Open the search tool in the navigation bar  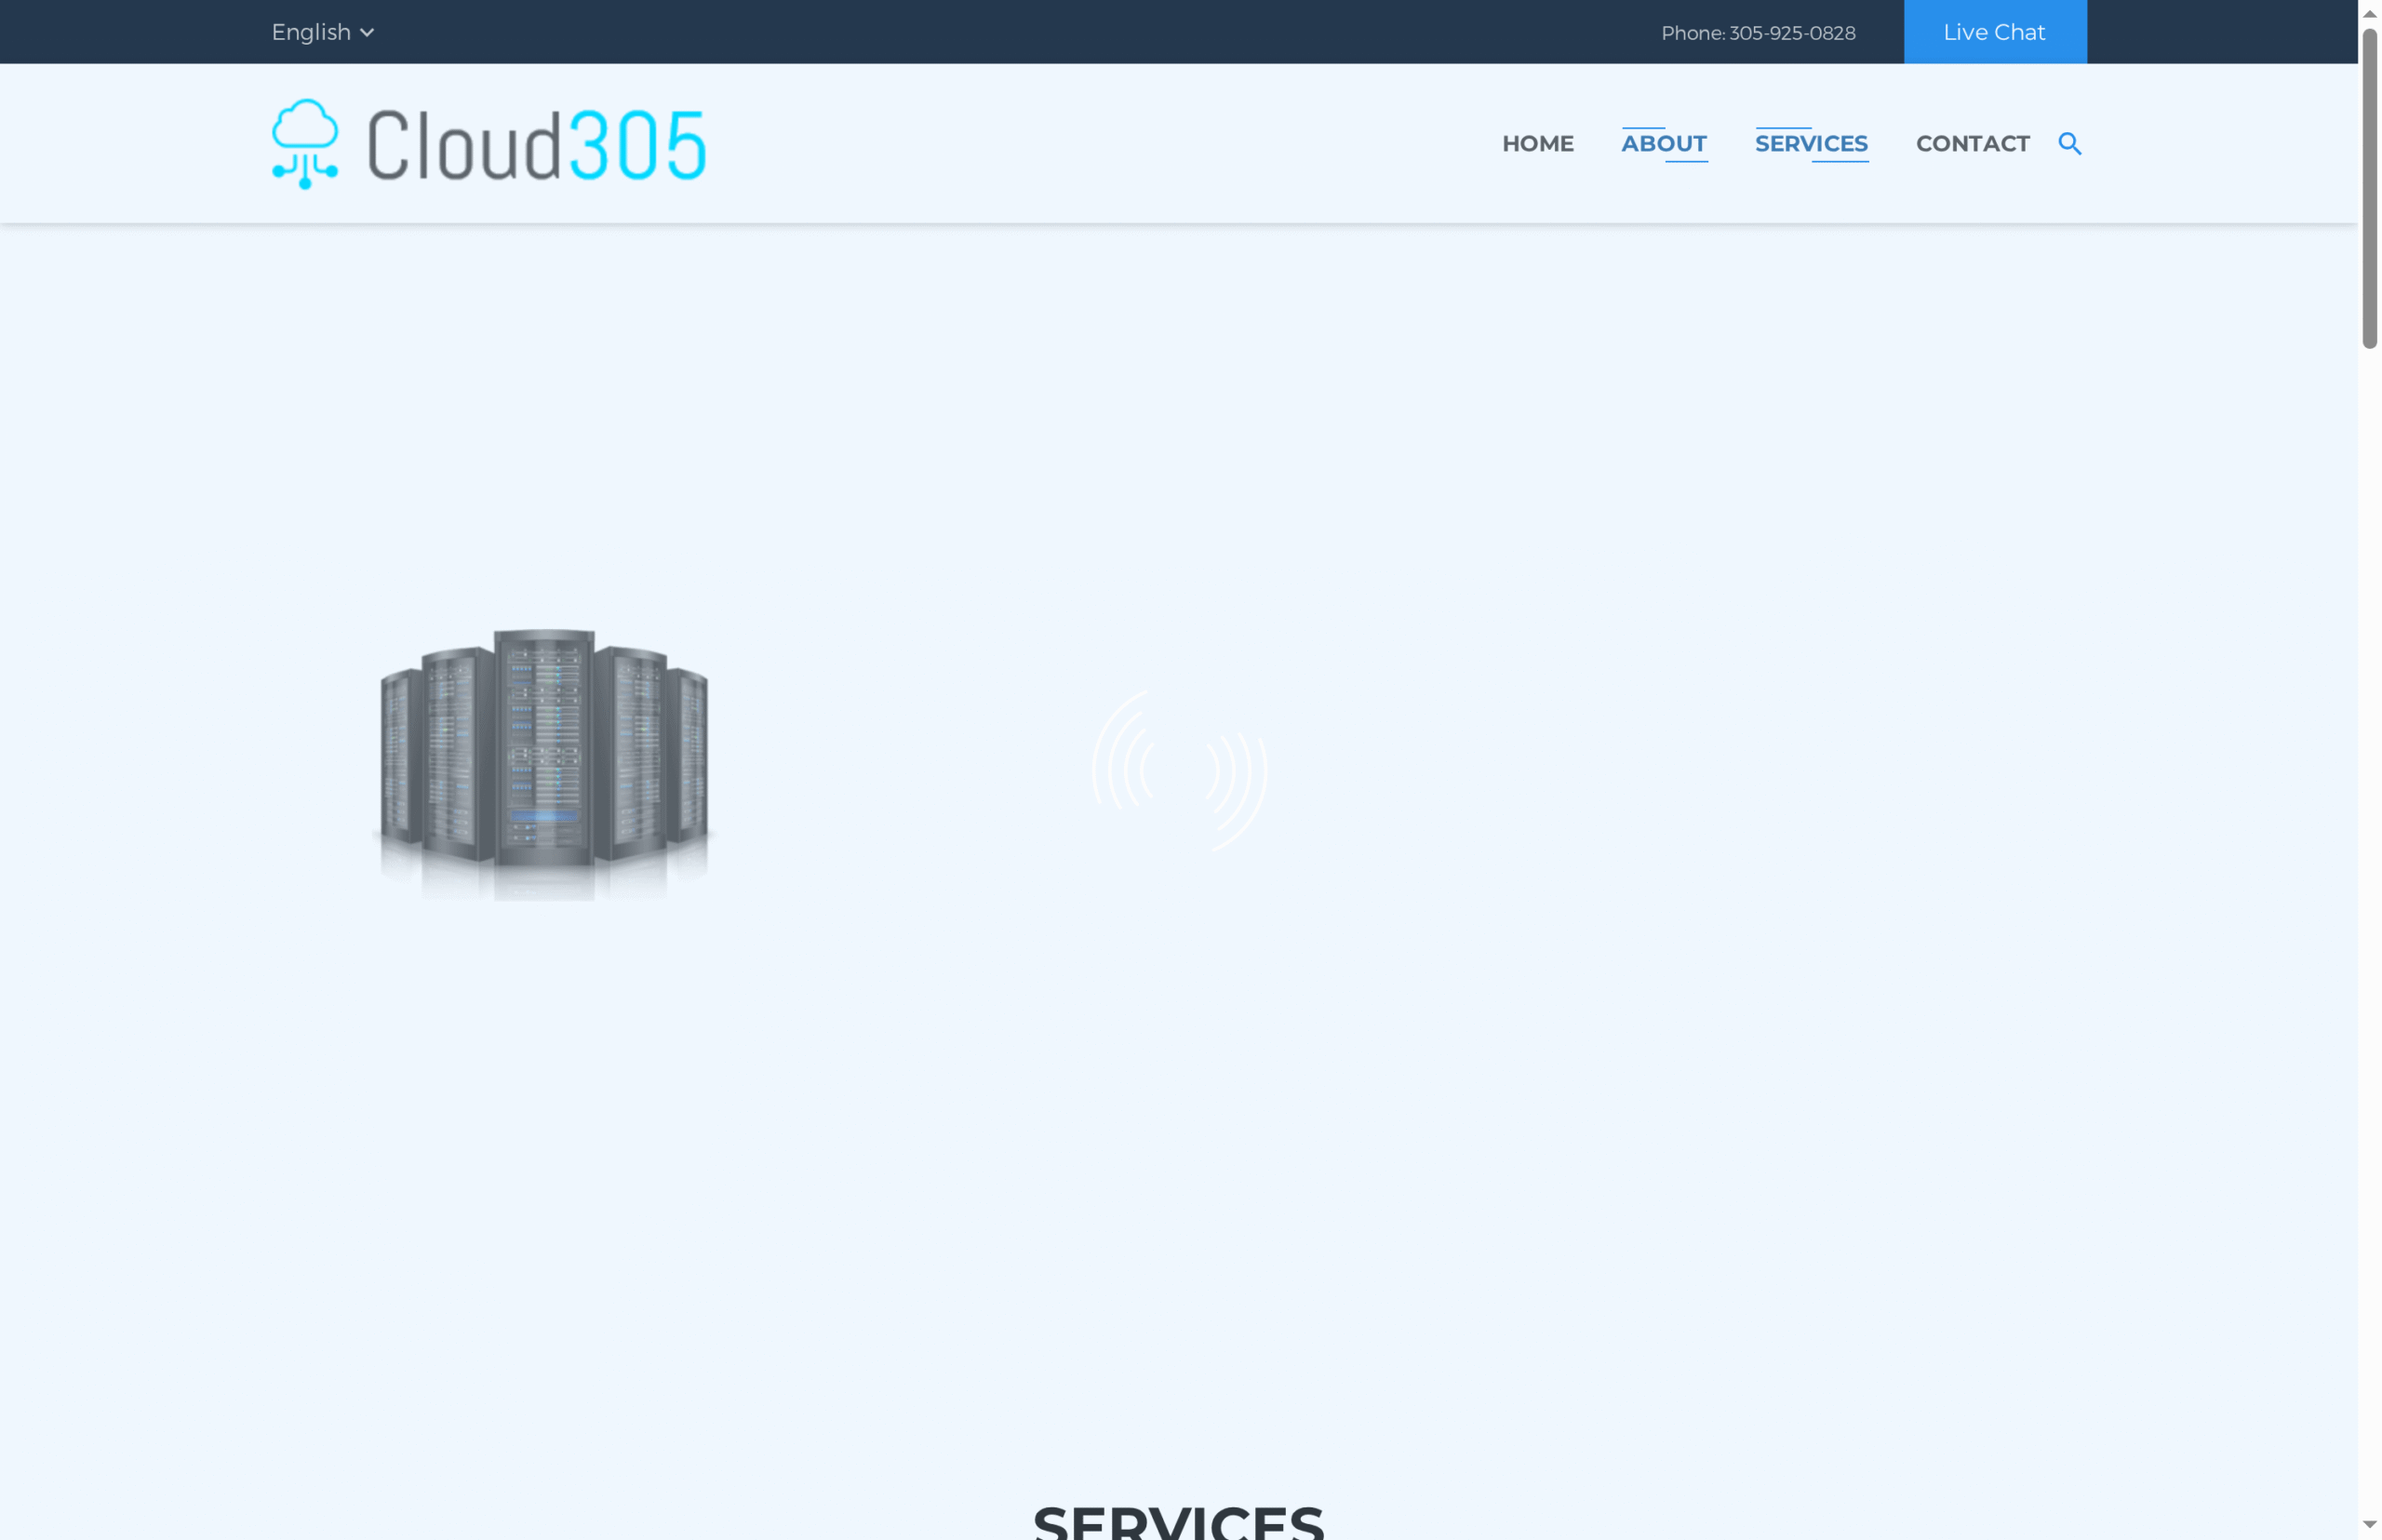[x=2069, y=143]
